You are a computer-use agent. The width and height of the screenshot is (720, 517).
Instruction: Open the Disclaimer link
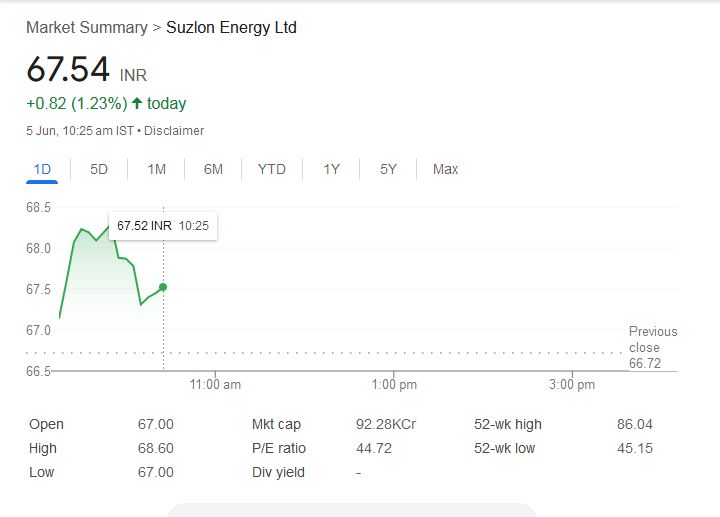[x=176, y=131]
